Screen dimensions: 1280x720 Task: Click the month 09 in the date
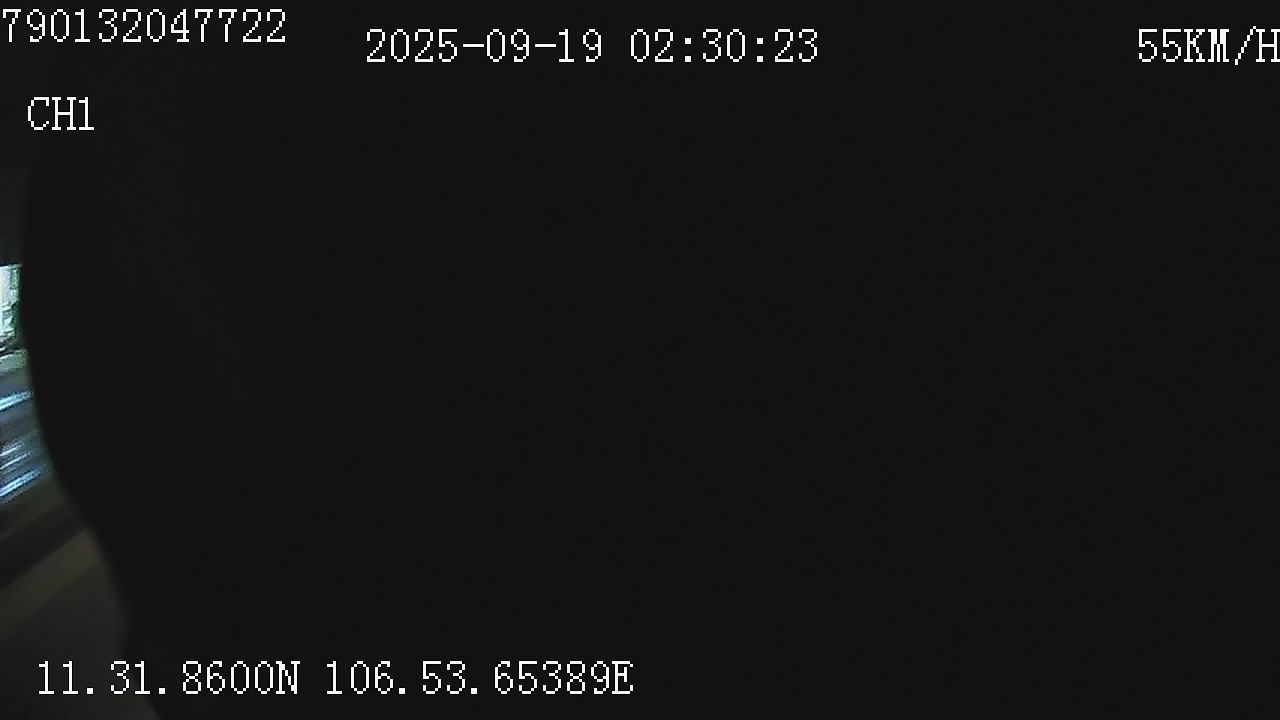(x=508, y=46)
